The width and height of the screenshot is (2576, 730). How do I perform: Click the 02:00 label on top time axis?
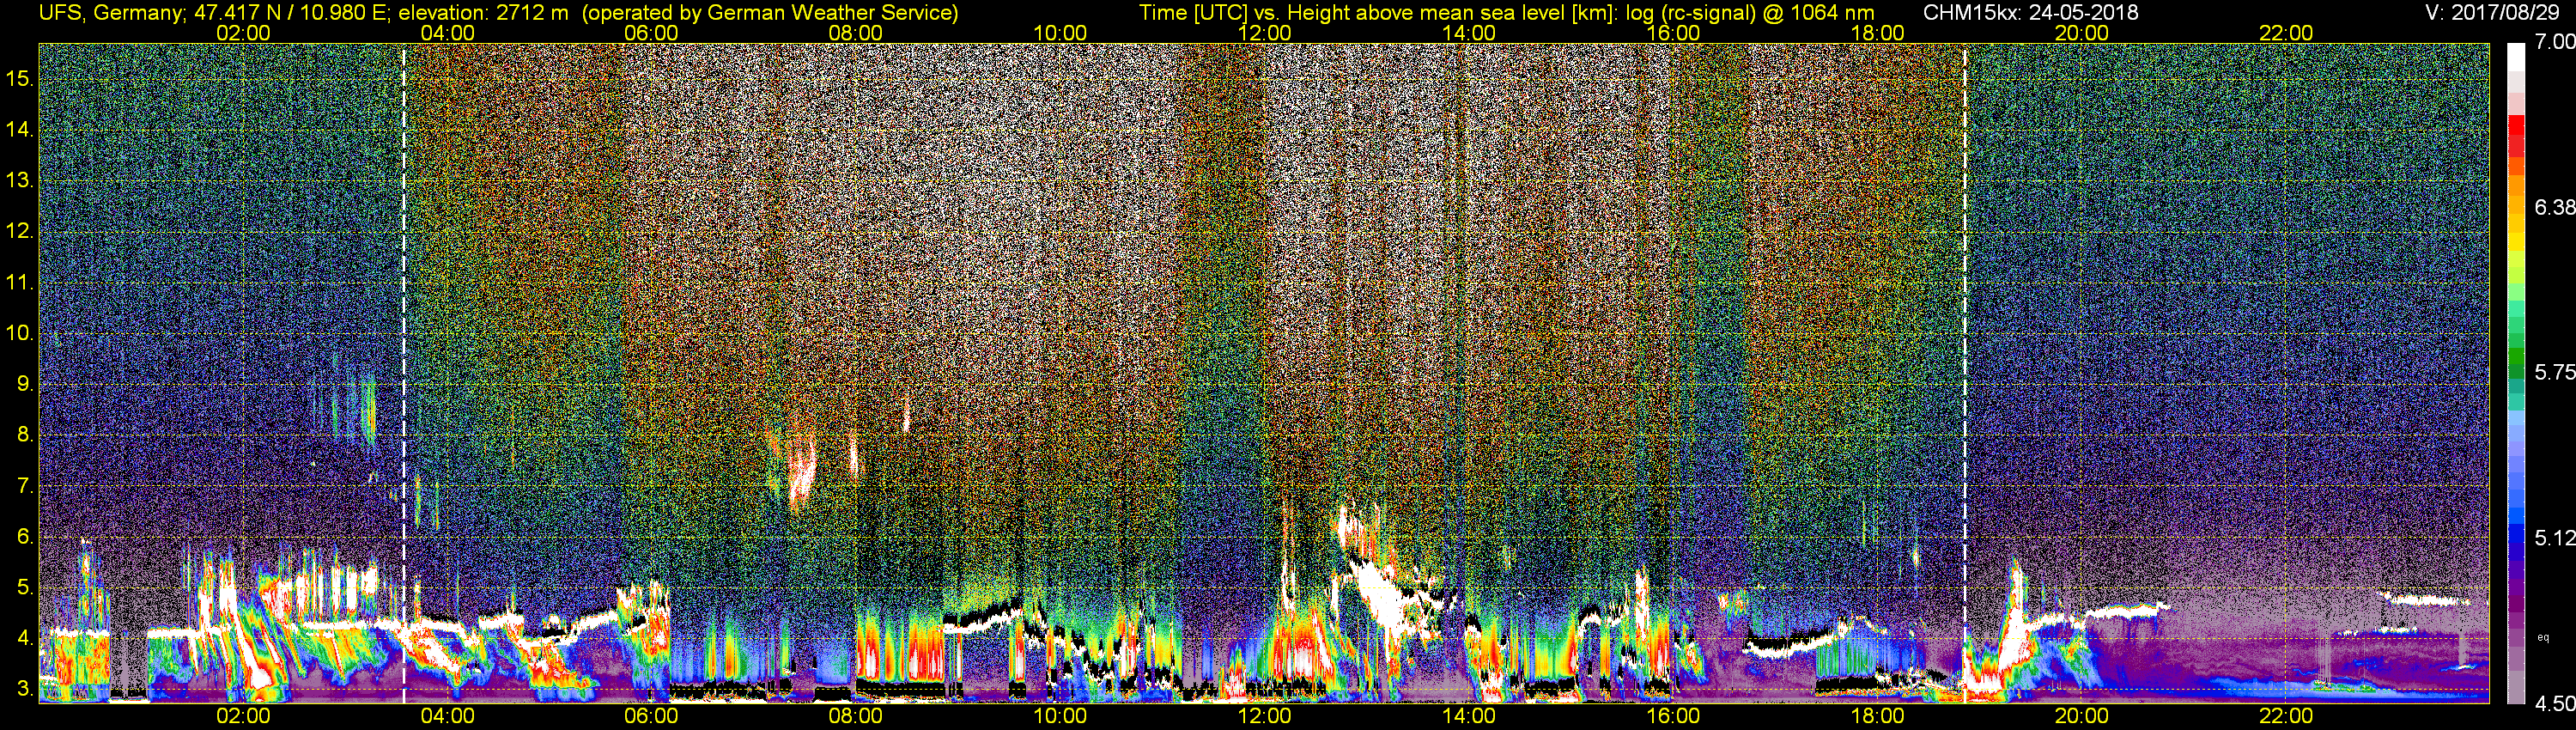click(243, 33)
